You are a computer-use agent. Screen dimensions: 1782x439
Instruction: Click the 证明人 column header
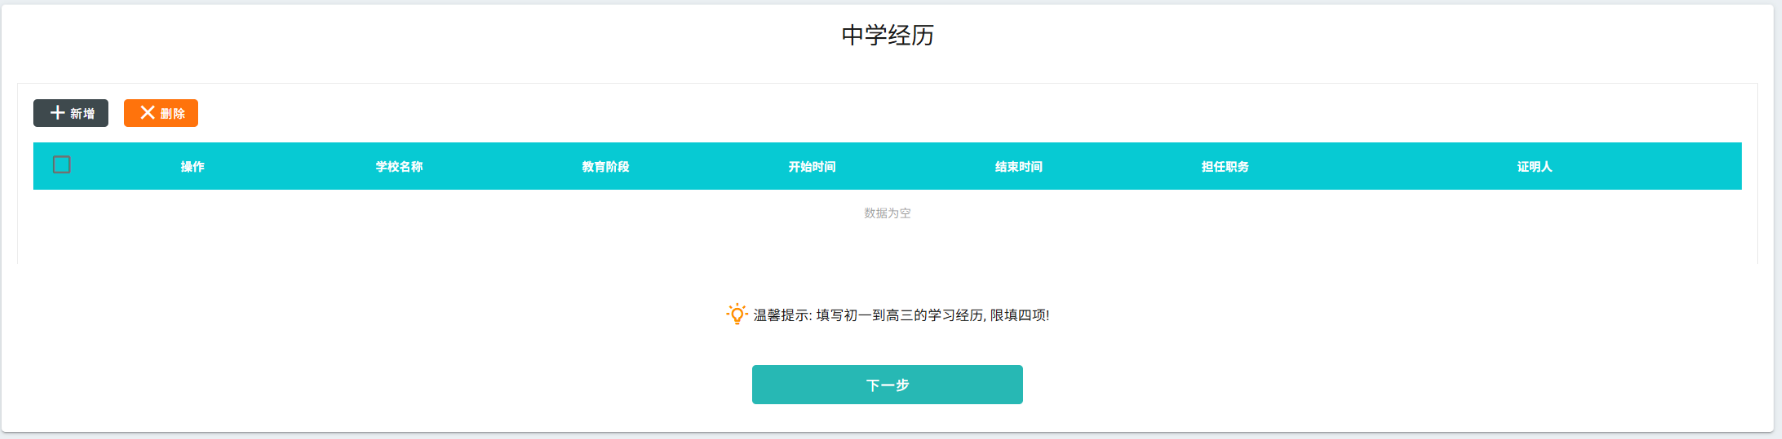(1534, 167)
